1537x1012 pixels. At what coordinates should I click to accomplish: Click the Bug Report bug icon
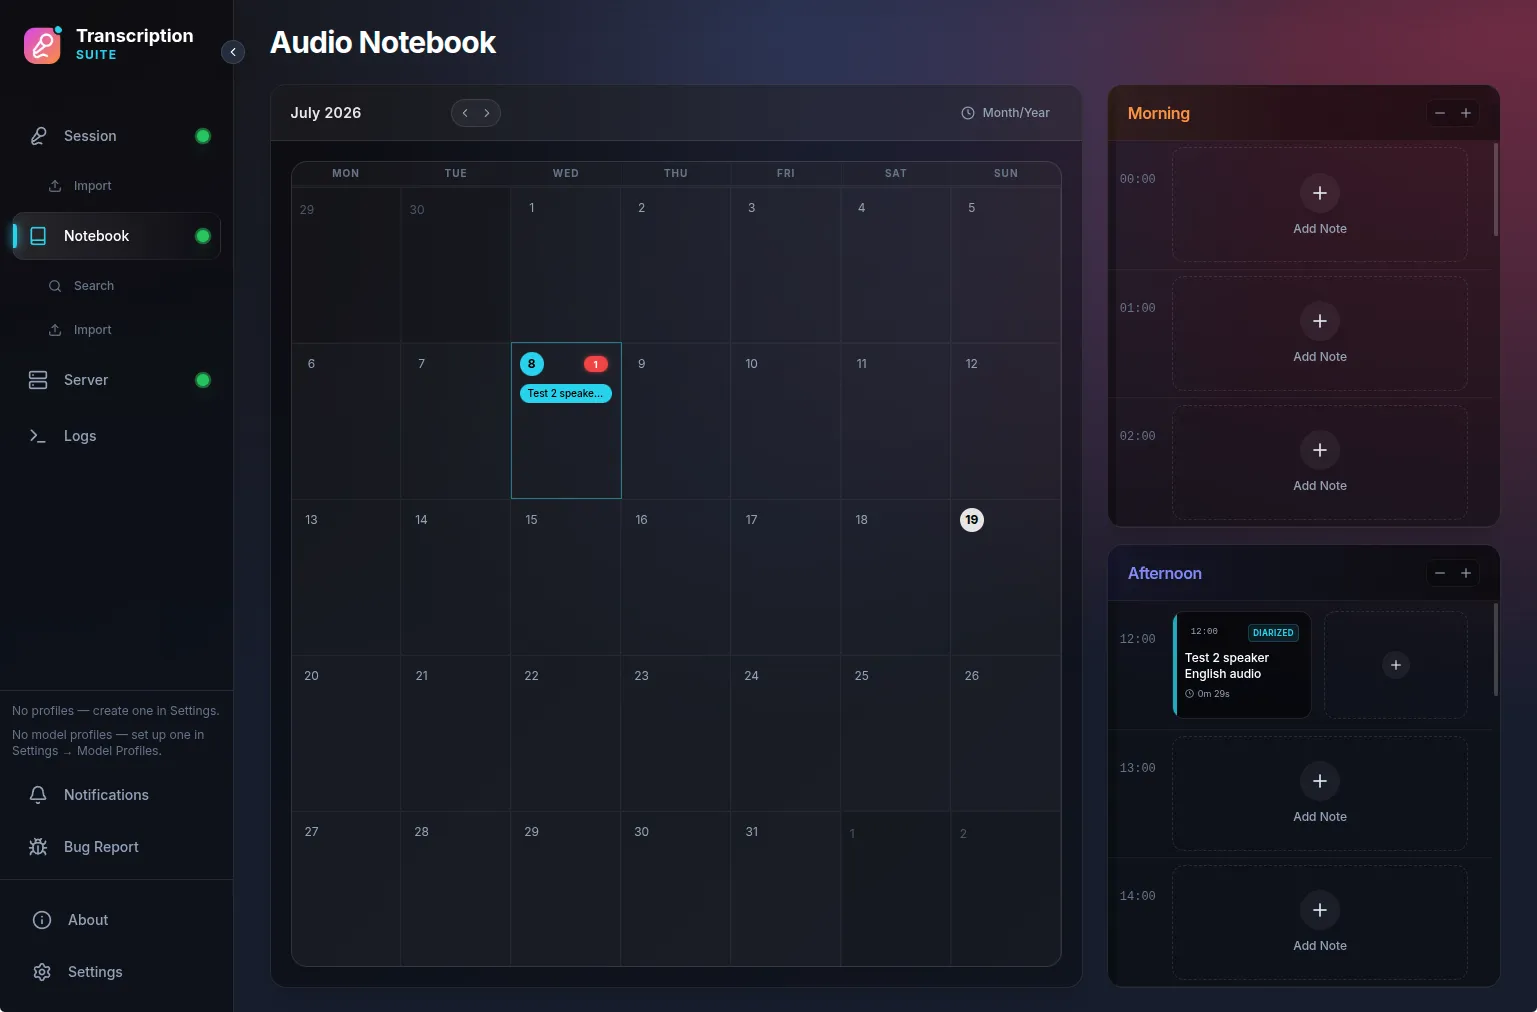click(x=38, y=847)
